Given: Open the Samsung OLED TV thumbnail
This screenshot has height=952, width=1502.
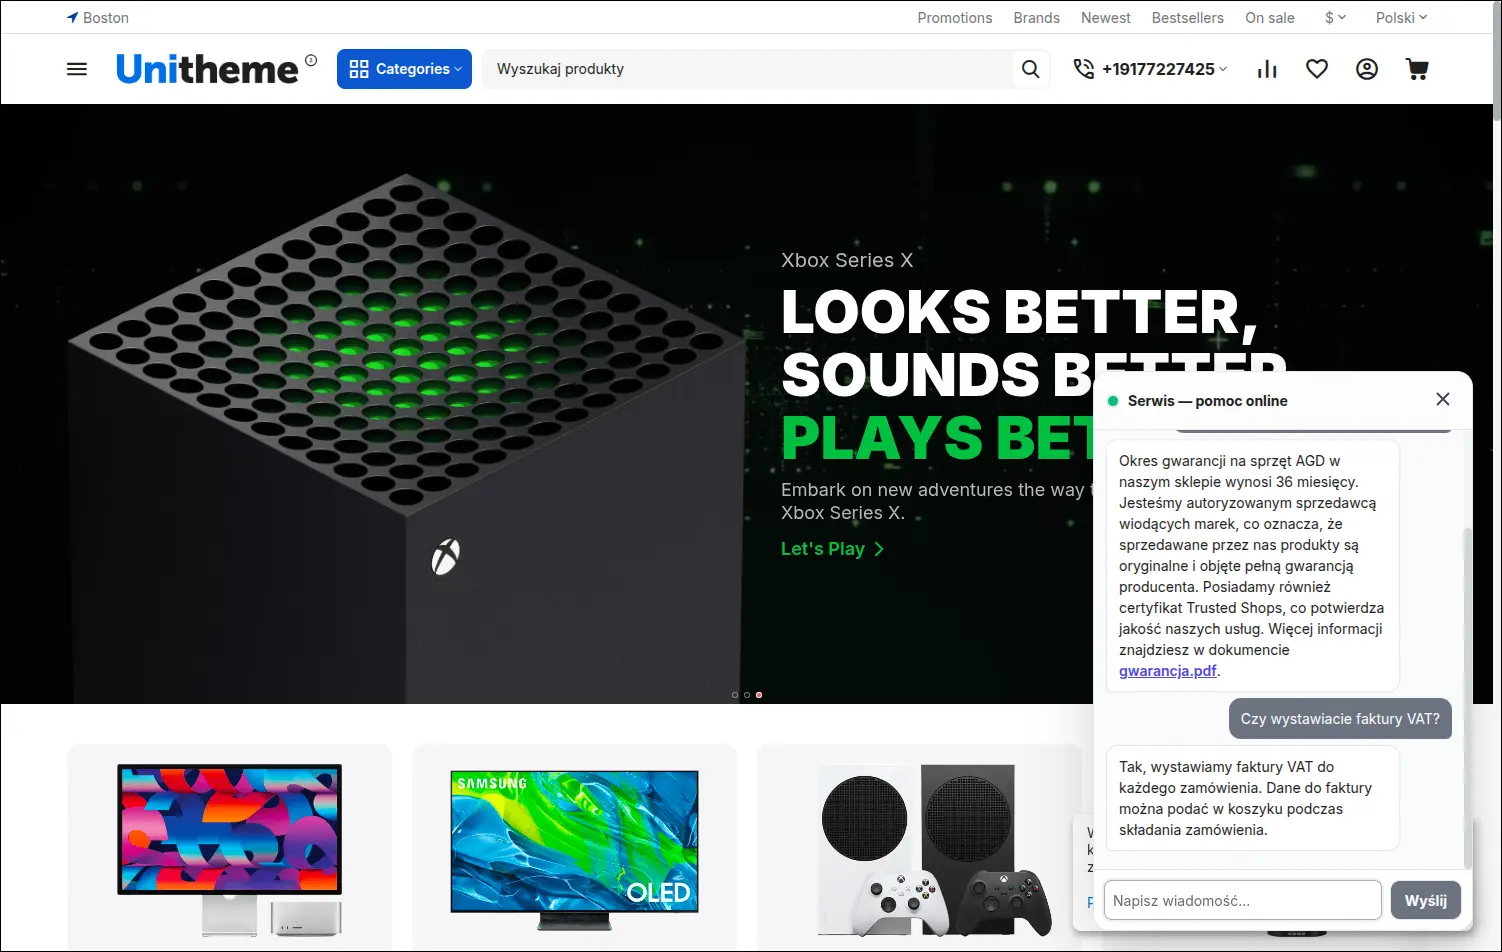Looking at the screenshot, I should [575, 848].
